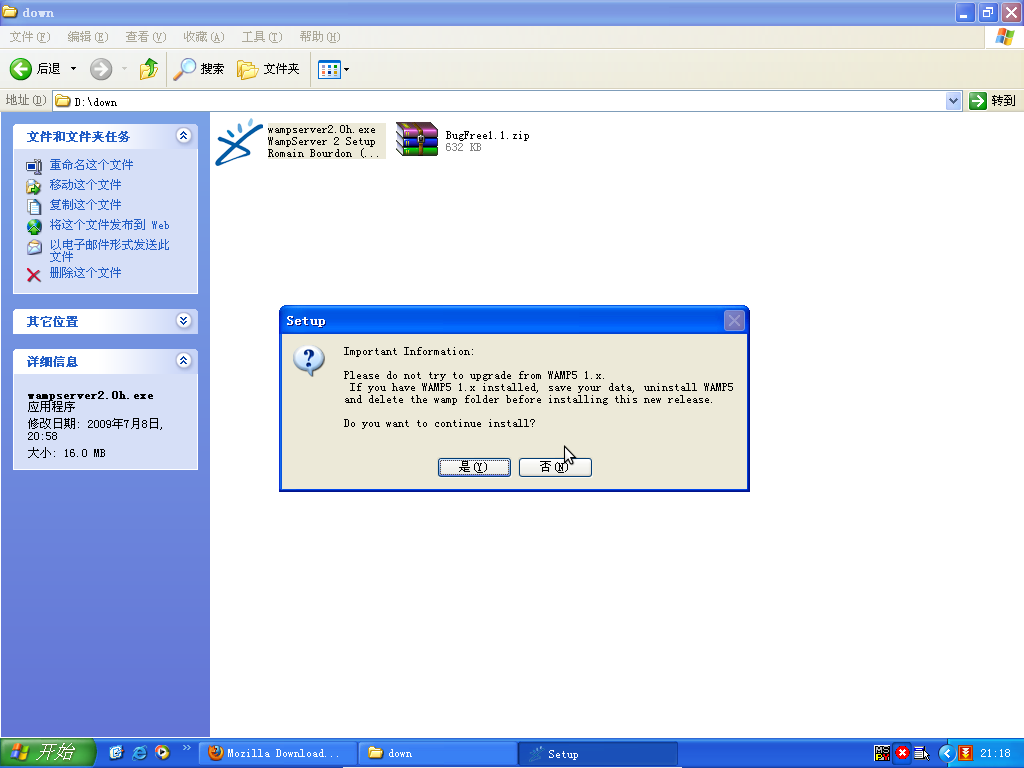Click Rename this file (重命名这个文件) link
Screen dimensions: 1024x768
[x=91, y=165]
